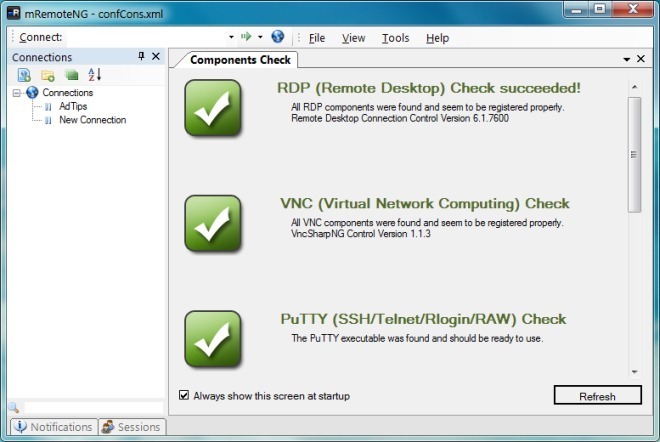Click the vertical scrollbar thumb
Screen dimensions: 660x442
point(634,154)
